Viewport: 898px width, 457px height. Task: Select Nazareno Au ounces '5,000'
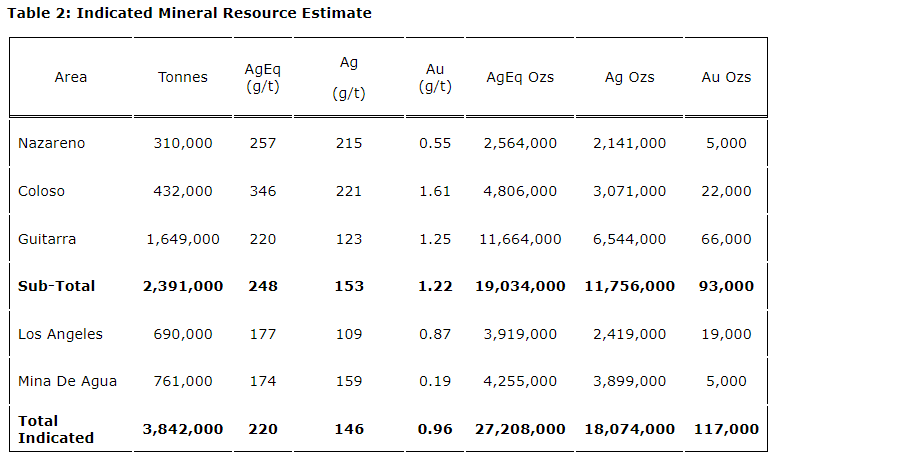(x=726, y=143)
